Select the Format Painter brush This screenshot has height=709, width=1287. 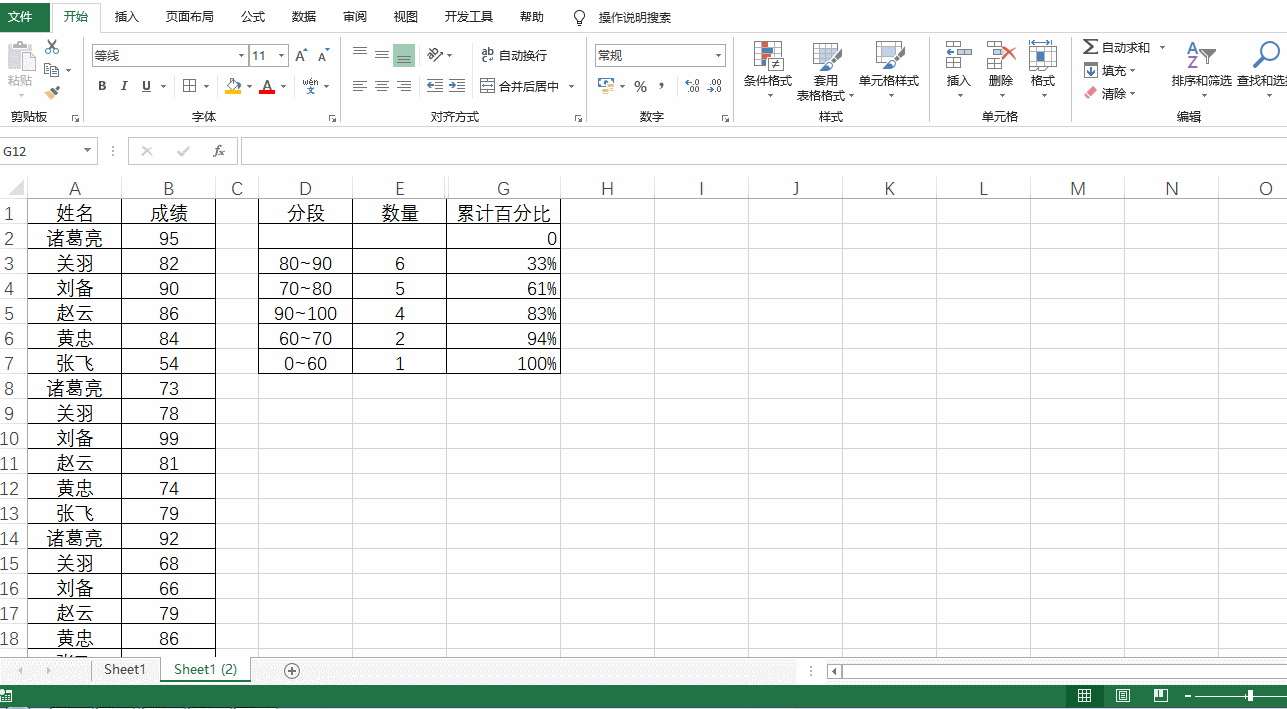pos(52,92)
